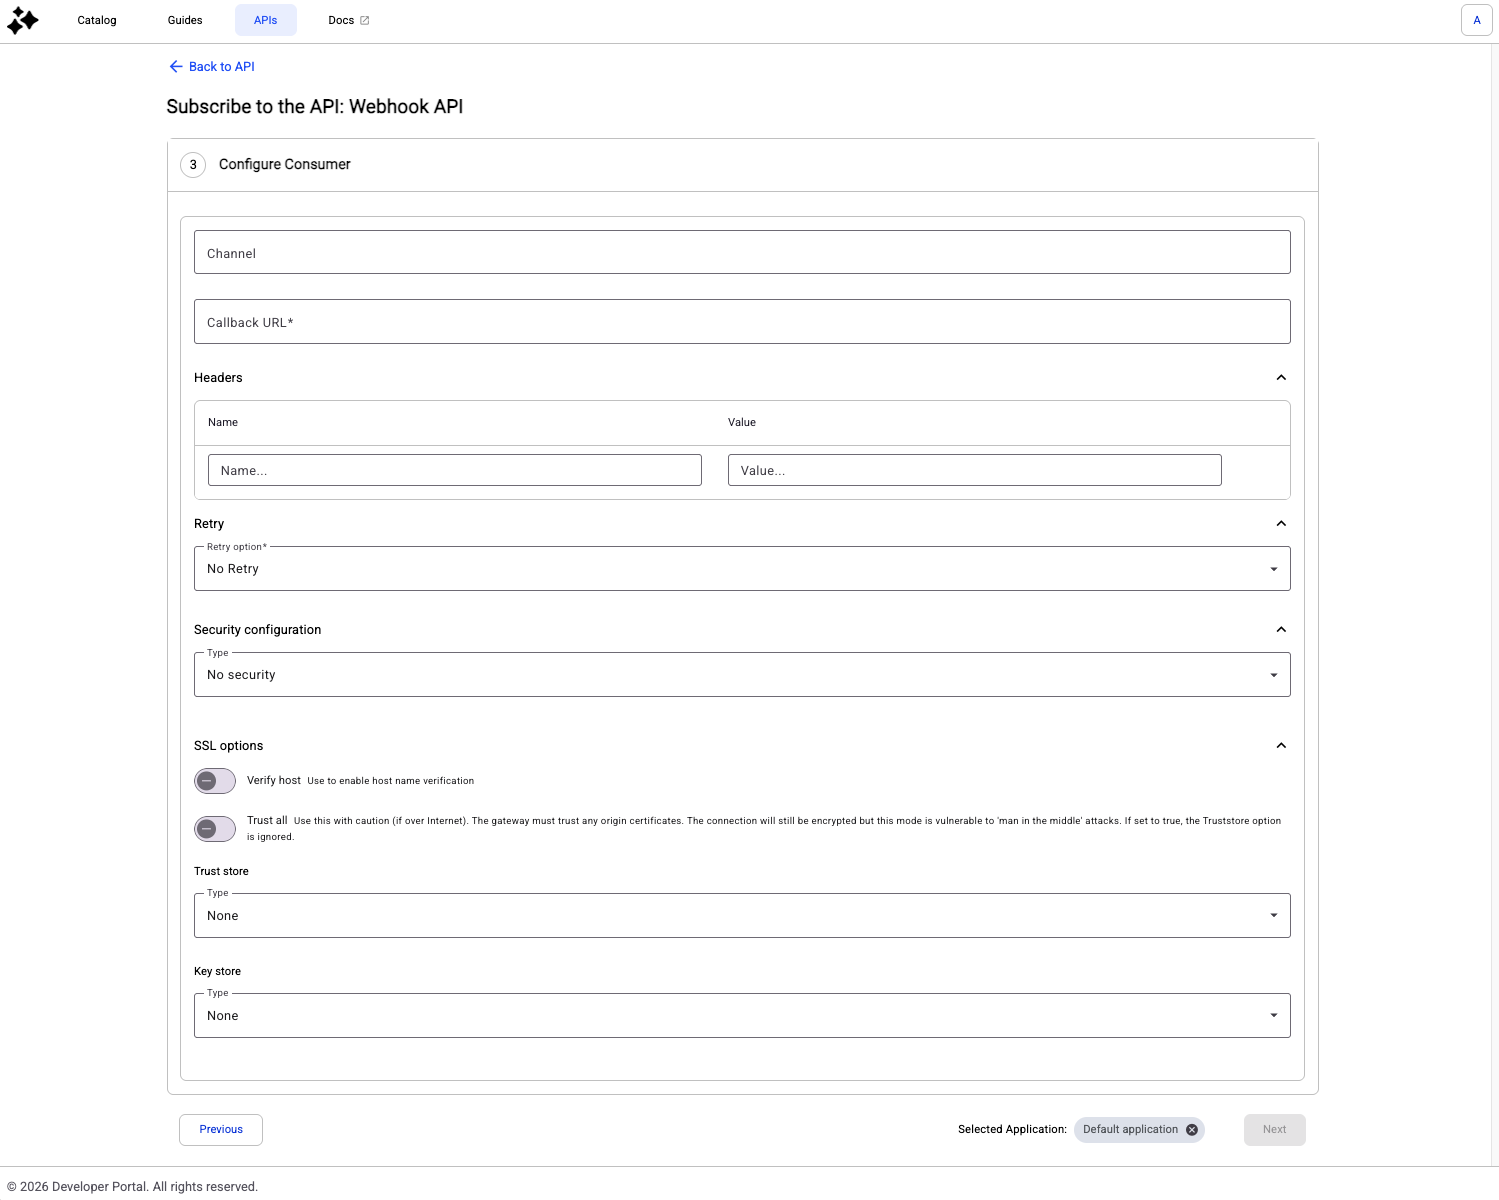Collapse the Headers section chevron
Image resolution: width=1499 pixels, height=1200 pixels.
[x=1281, y=378]
